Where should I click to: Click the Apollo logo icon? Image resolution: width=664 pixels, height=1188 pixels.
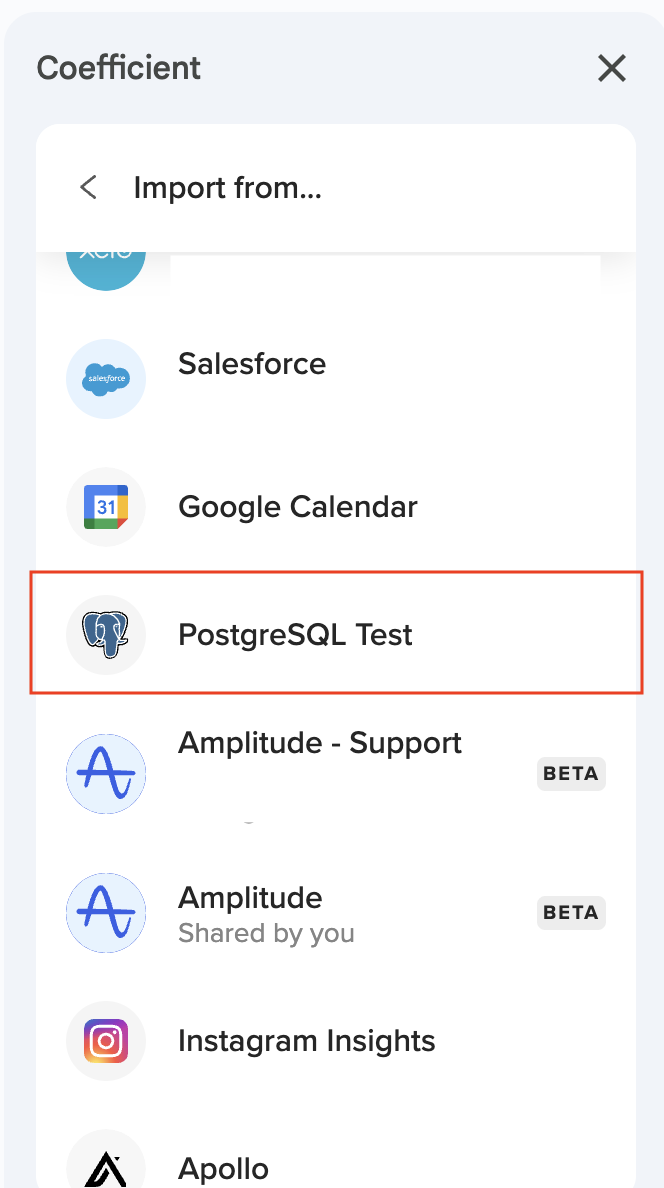pyautogui.click(x=106, y=1164)
